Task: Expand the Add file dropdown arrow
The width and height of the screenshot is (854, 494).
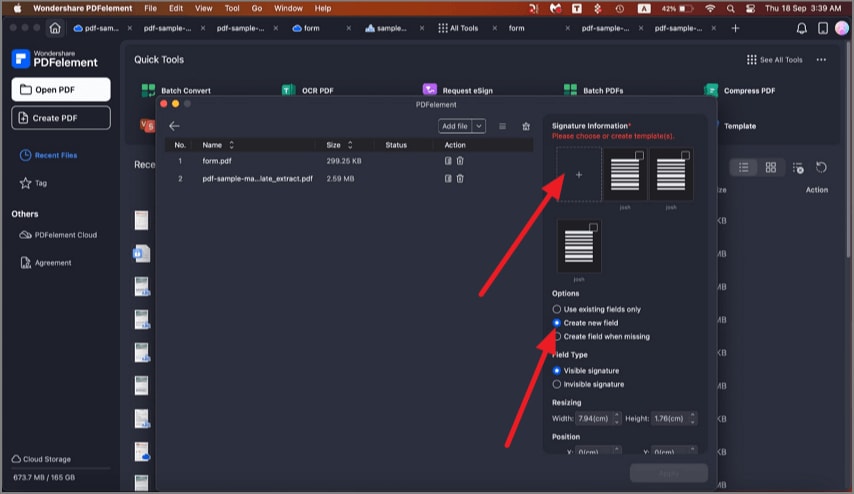Action: tap(479, 126)
